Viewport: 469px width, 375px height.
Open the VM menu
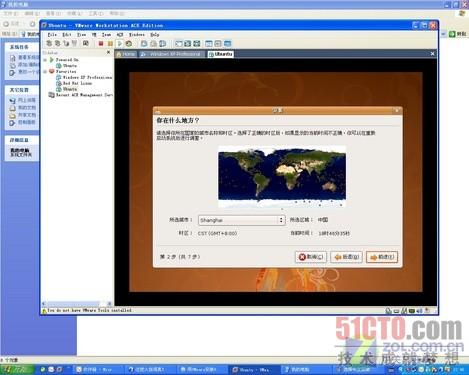point(94,34)
